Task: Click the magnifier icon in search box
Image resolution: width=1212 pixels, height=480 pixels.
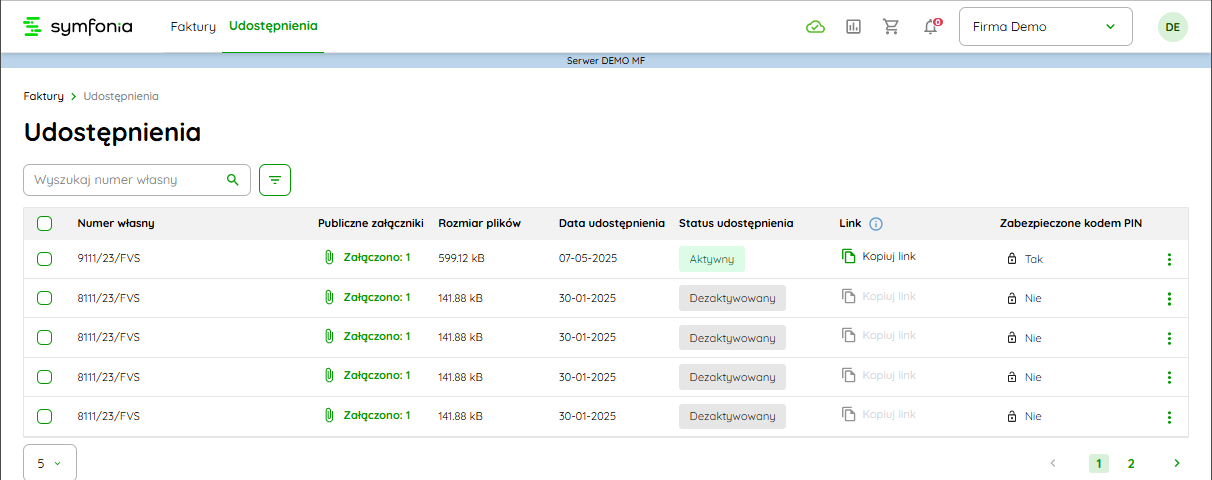Action: click(233, 180)
